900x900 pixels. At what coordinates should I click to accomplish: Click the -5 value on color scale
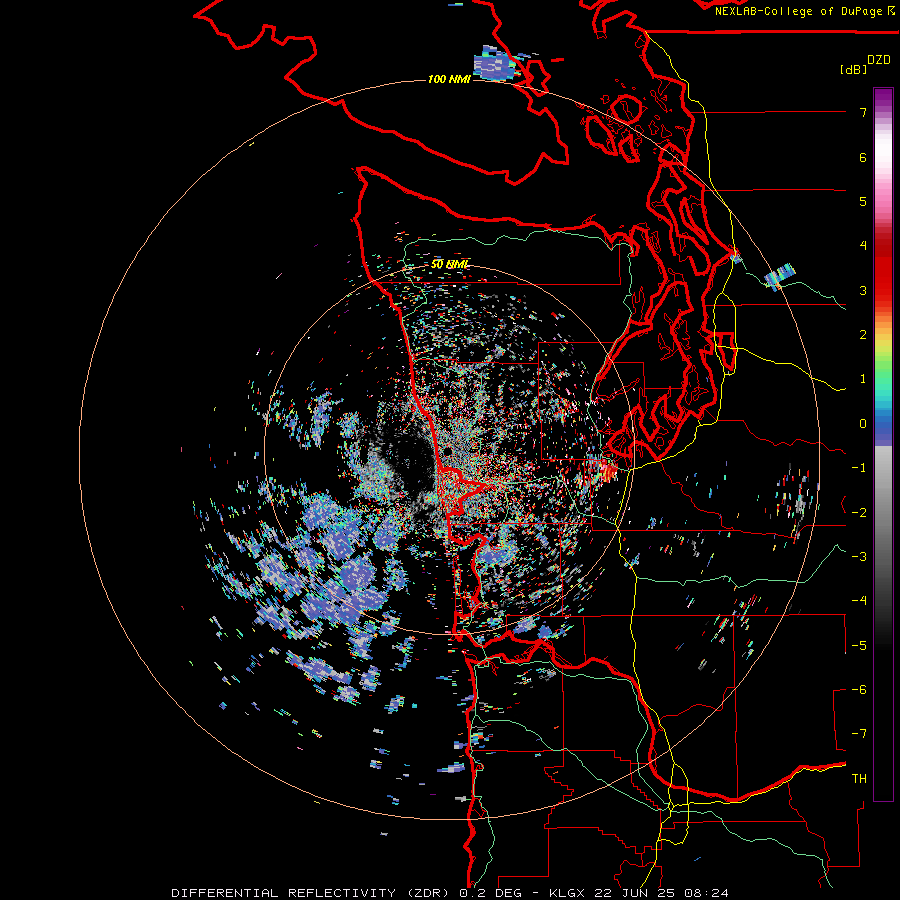tap(859, 646)
